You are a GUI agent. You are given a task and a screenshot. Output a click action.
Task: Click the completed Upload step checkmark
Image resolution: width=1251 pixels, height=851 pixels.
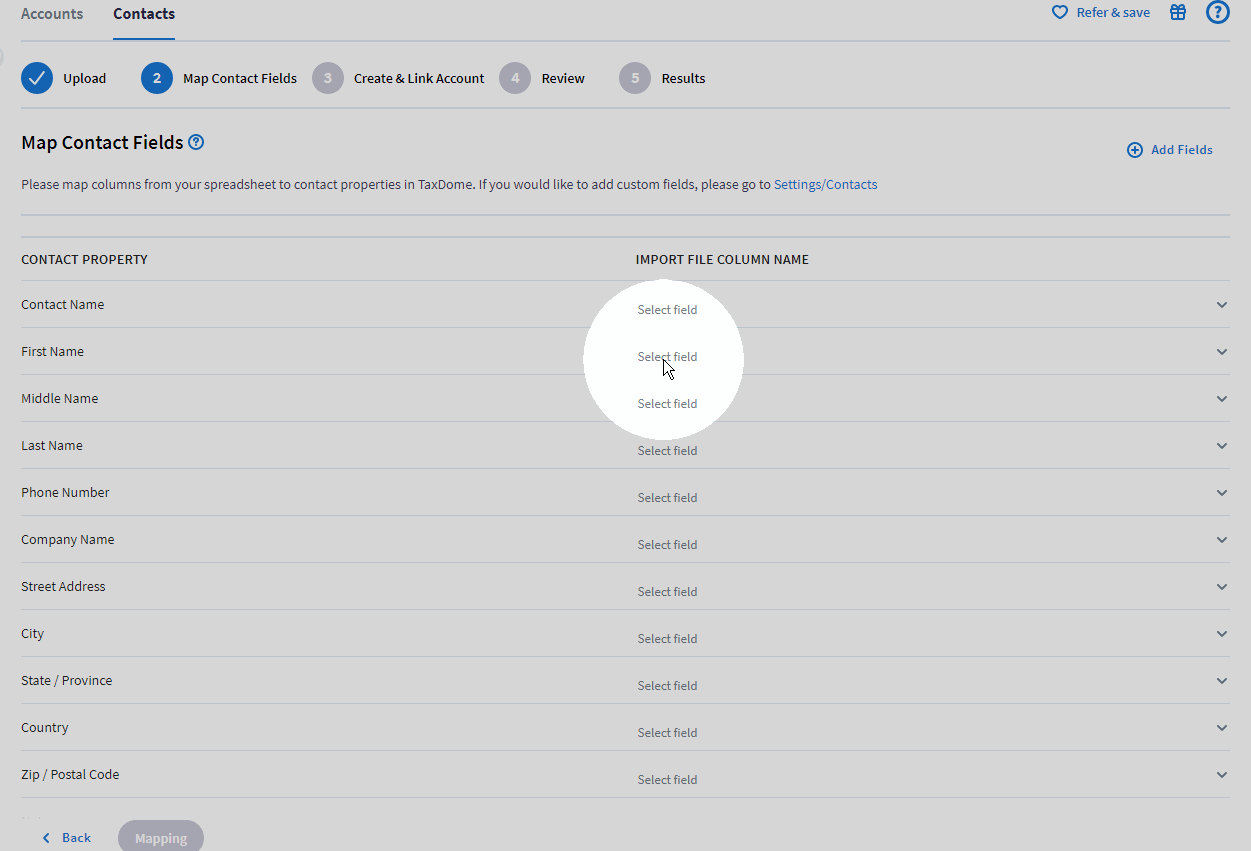tap(36, 77)
